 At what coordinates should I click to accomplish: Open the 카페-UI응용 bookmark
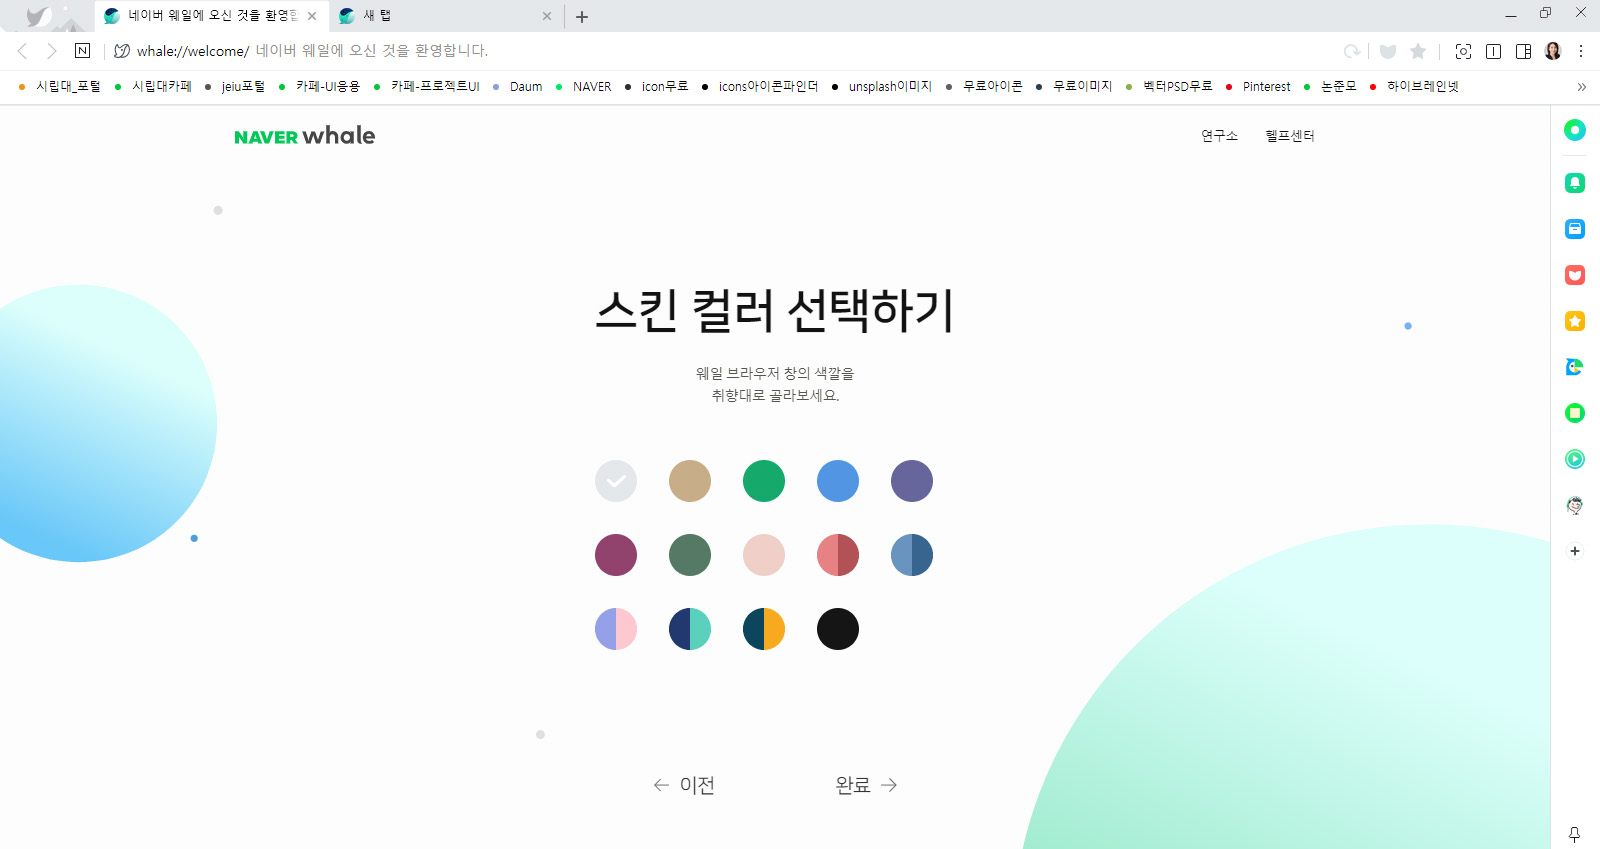tap(319, 87)
